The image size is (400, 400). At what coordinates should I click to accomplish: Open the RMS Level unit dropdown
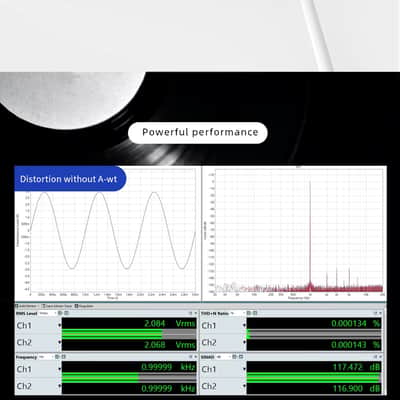47,313
